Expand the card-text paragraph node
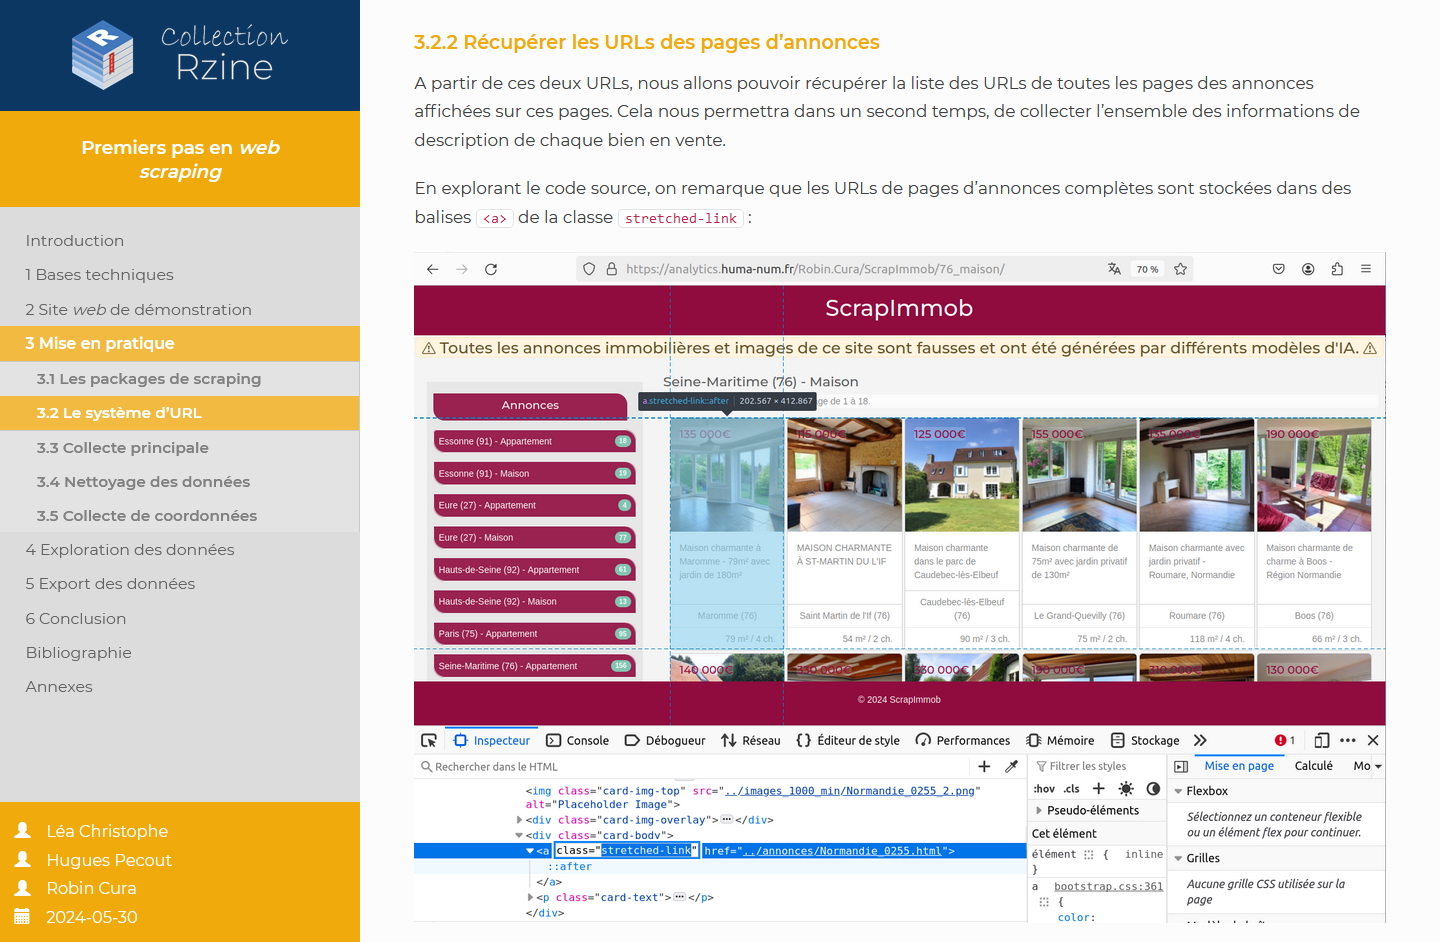 pos(531,898)
